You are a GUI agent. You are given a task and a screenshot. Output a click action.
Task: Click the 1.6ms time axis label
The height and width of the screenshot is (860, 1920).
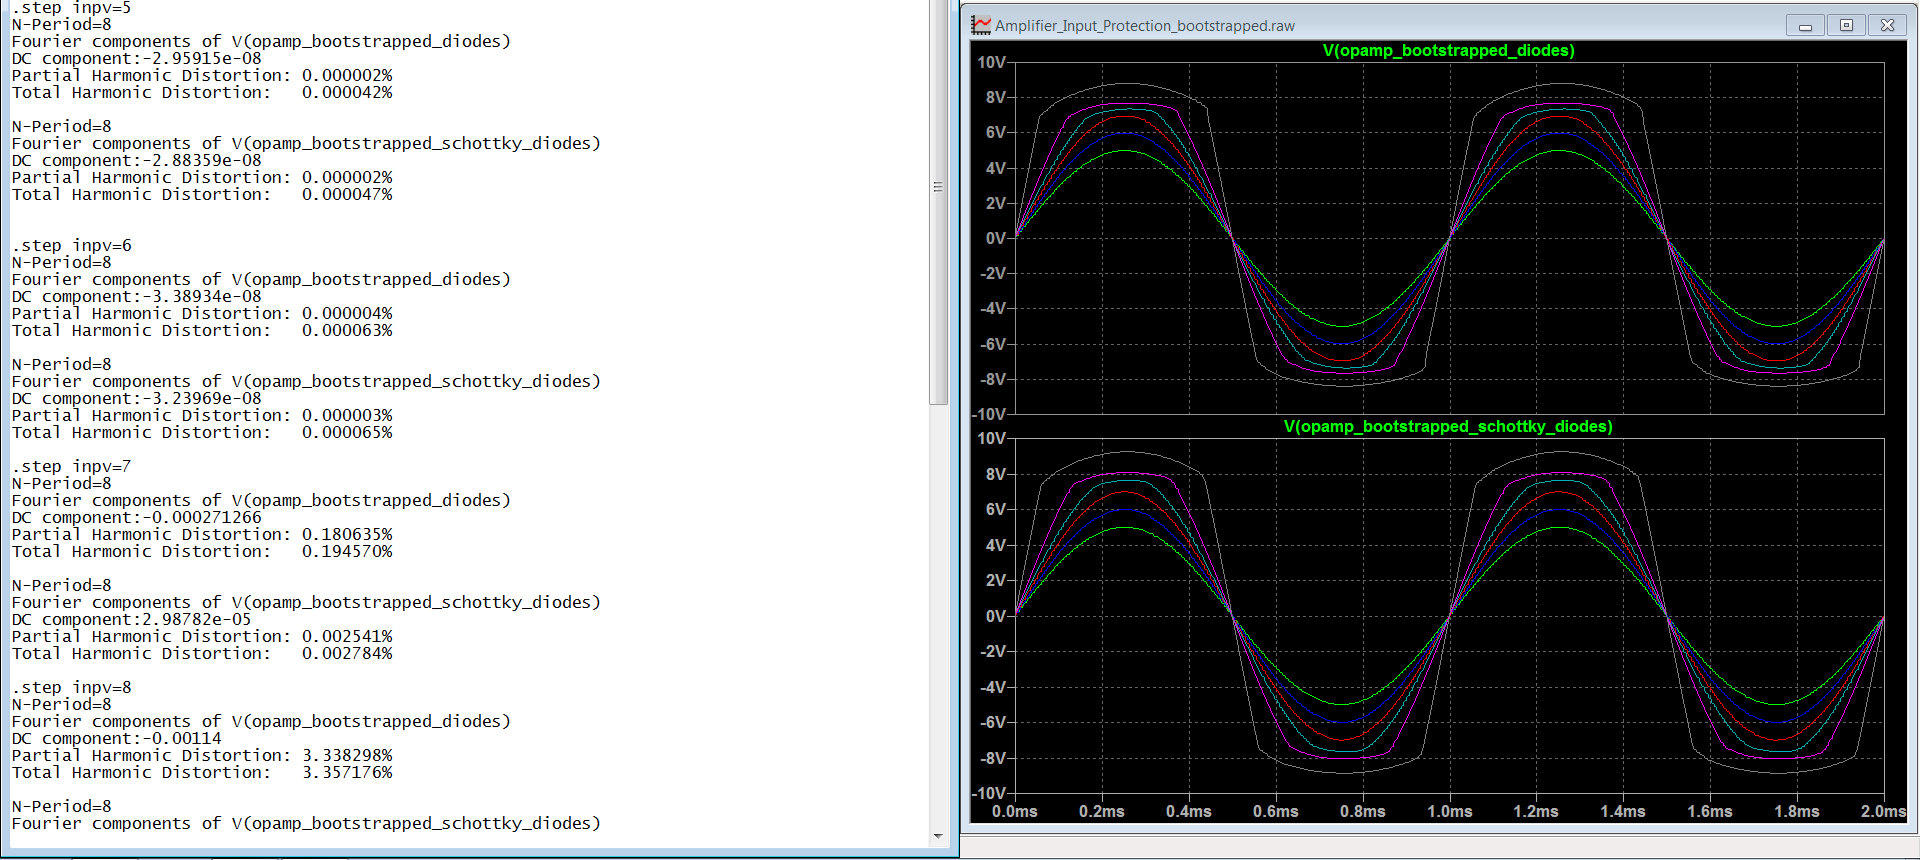pyautogui.click(x=1710, y=811)
